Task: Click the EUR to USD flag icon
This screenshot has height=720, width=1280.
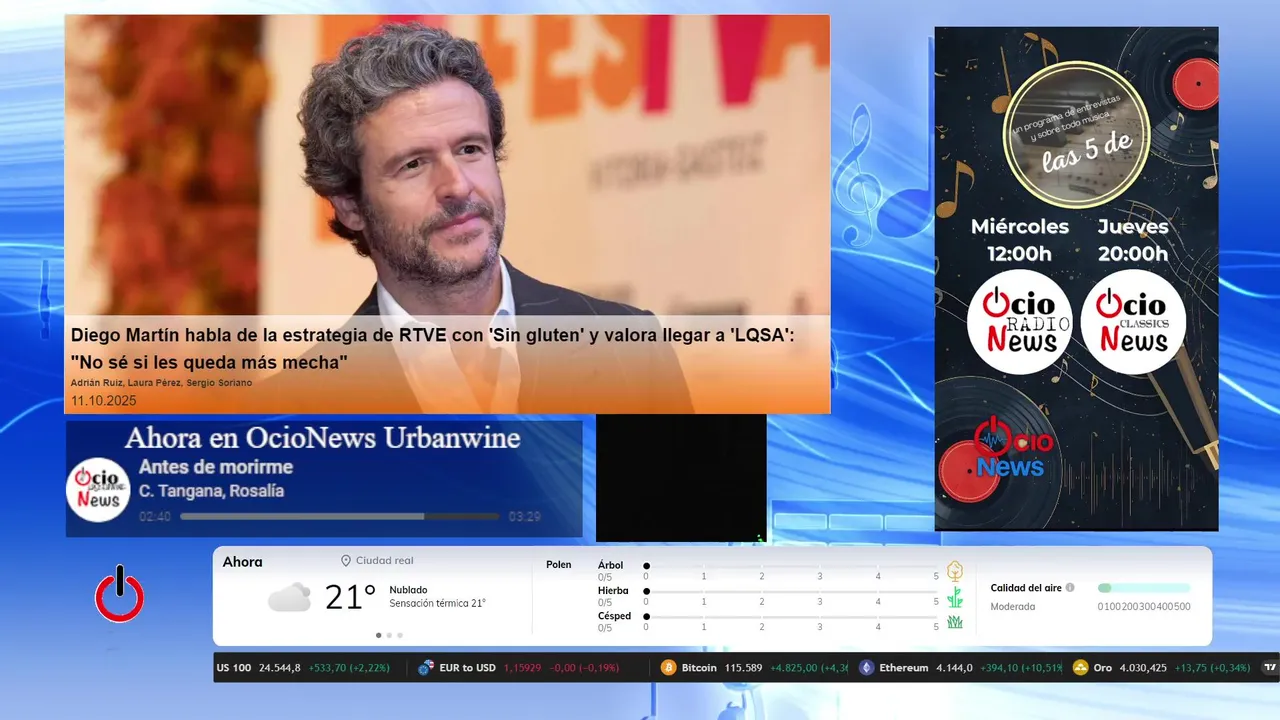Action: [x=426, y=668]
